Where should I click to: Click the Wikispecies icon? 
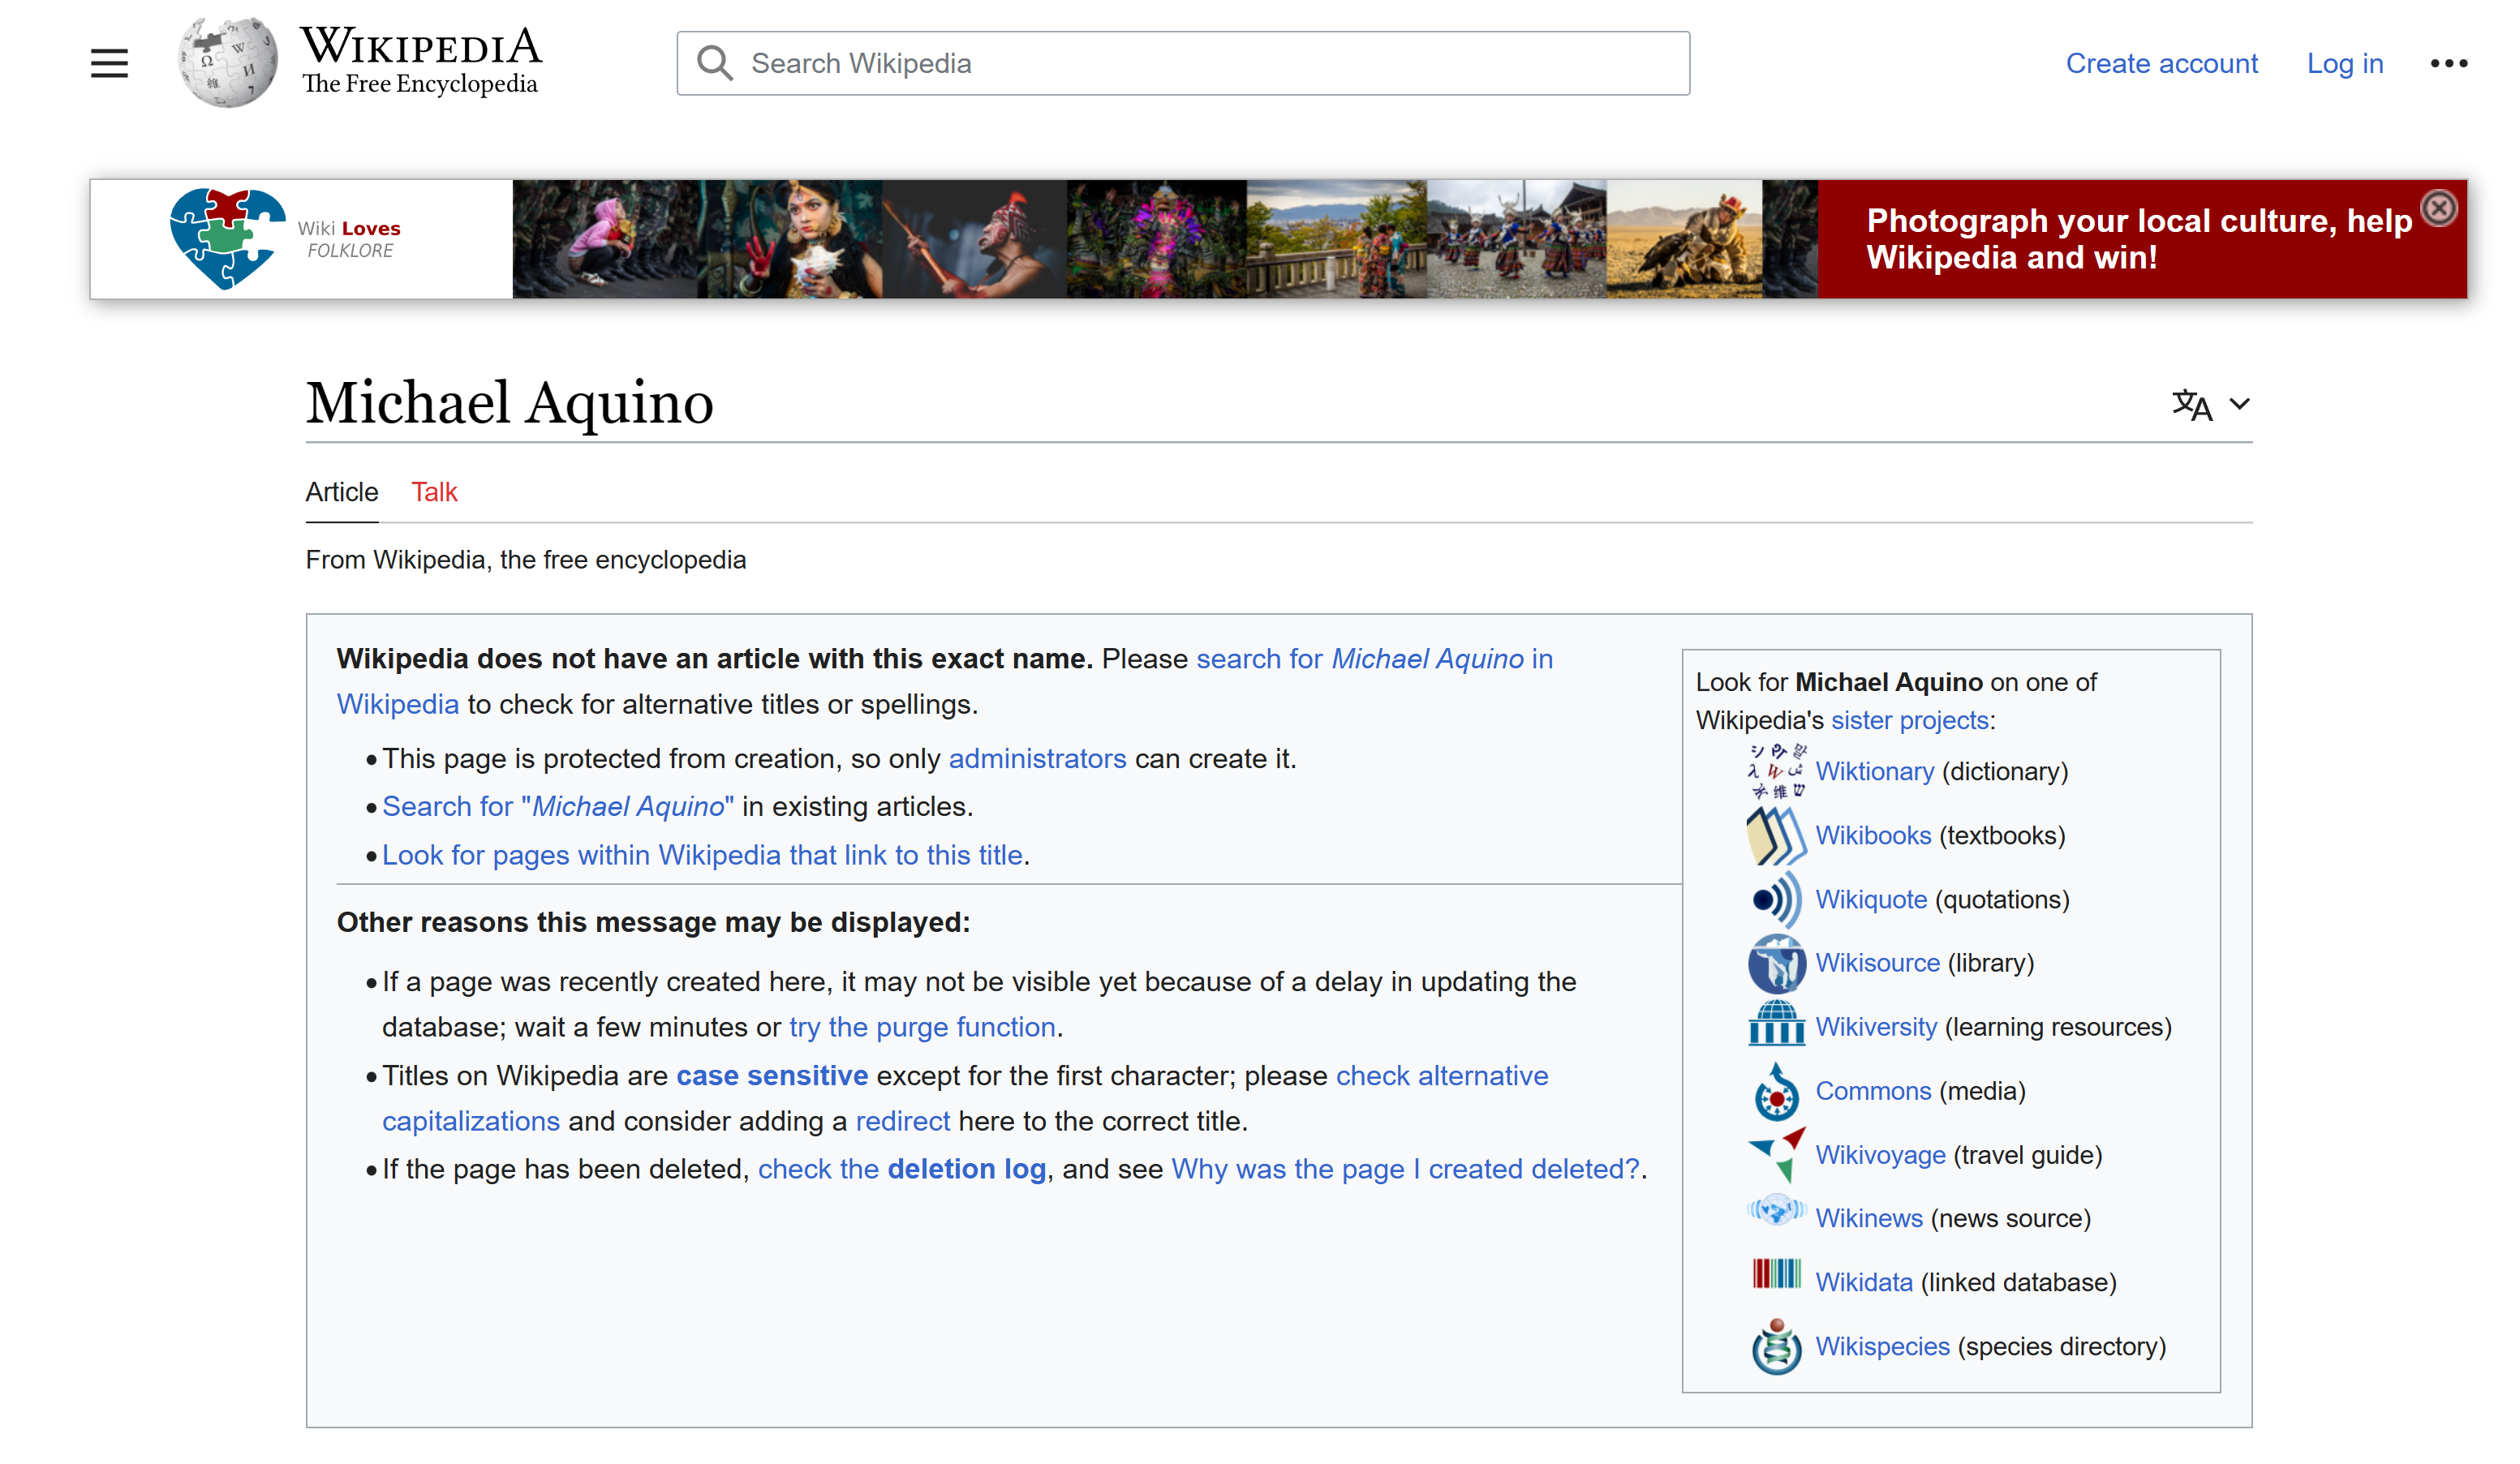click(1776, 1347)
